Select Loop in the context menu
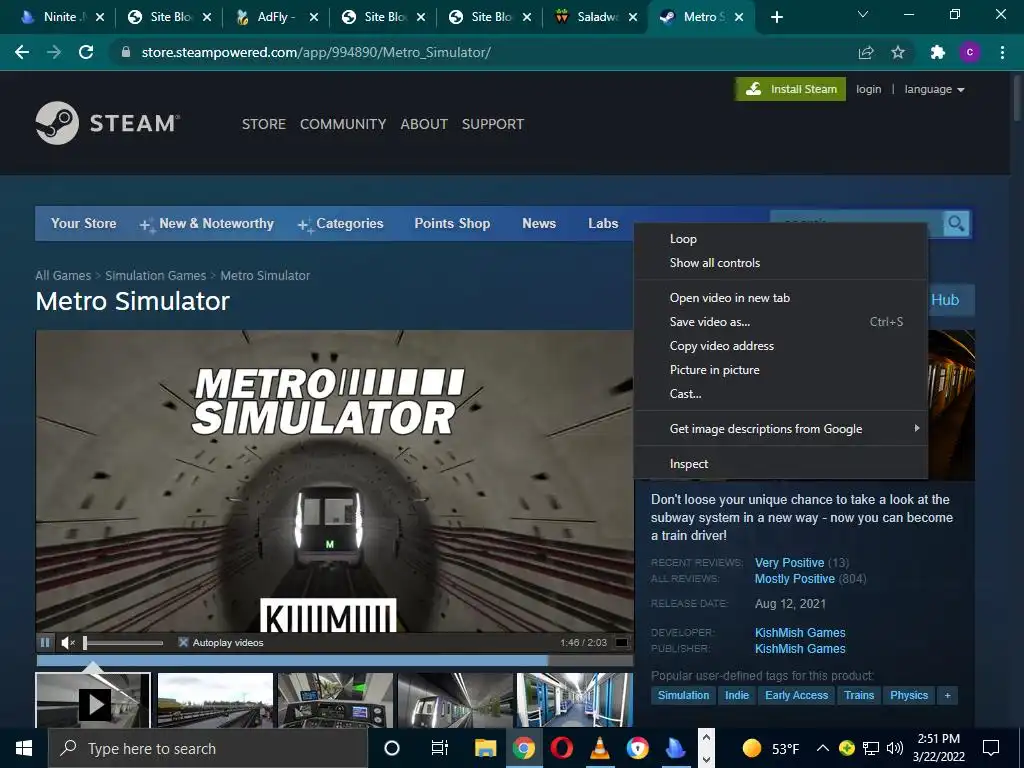This screenshot has height=768, width=1024. [x=781, y=239]
